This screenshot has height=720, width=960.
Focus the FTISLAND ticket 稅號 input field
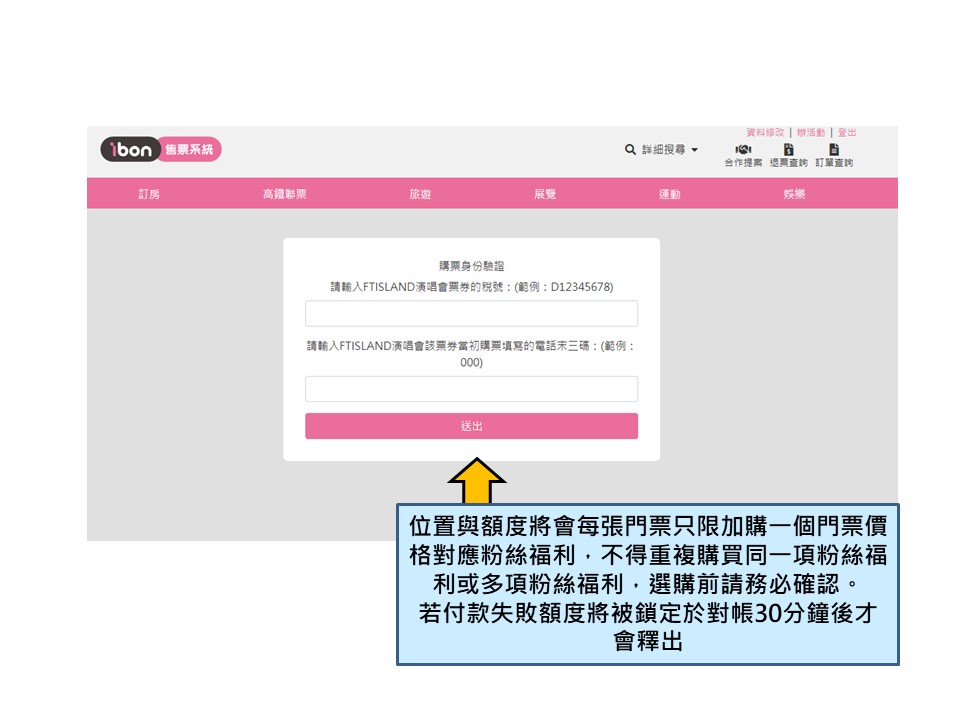coord(471,313)
